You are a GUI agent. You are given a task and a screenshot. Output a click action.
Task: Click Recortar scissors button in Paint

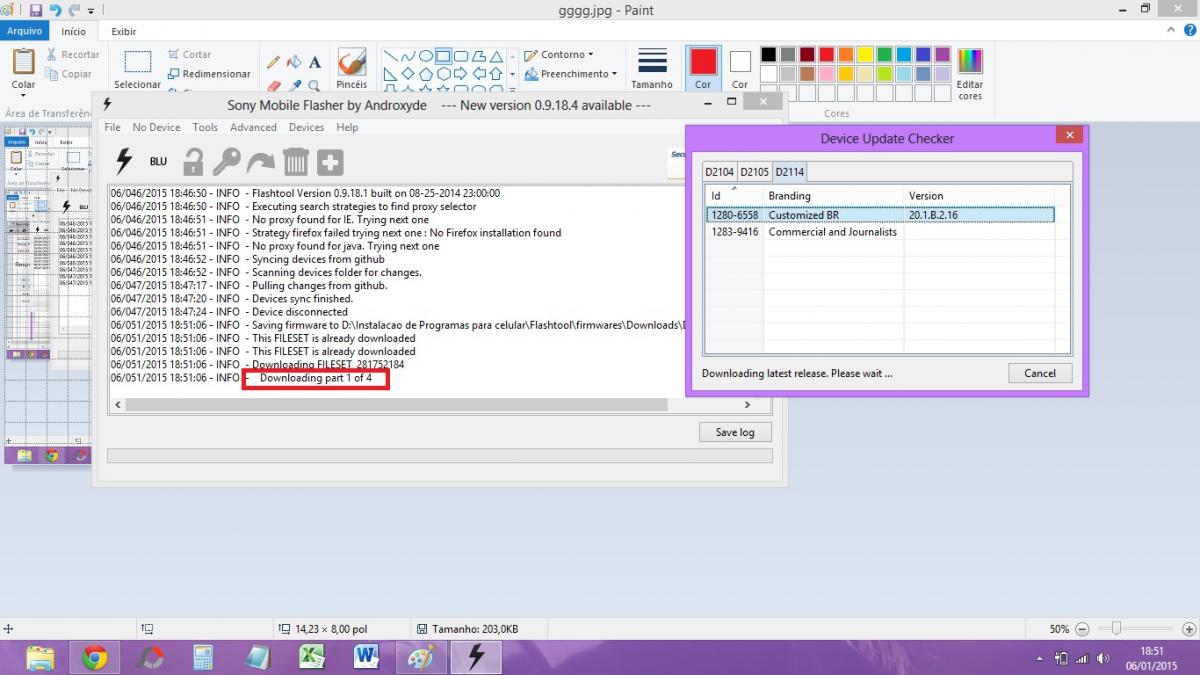[72, 55]
